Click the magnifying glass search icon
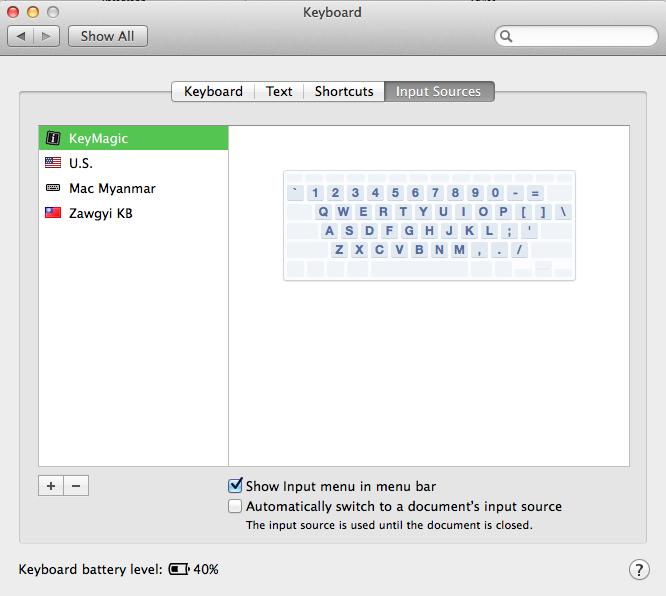 tap(506, 37)
